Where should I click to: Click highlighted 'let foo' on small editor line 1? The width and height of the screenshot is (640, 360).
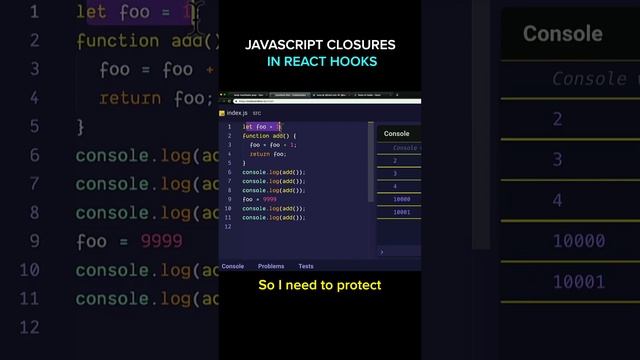tap(261, 127)
